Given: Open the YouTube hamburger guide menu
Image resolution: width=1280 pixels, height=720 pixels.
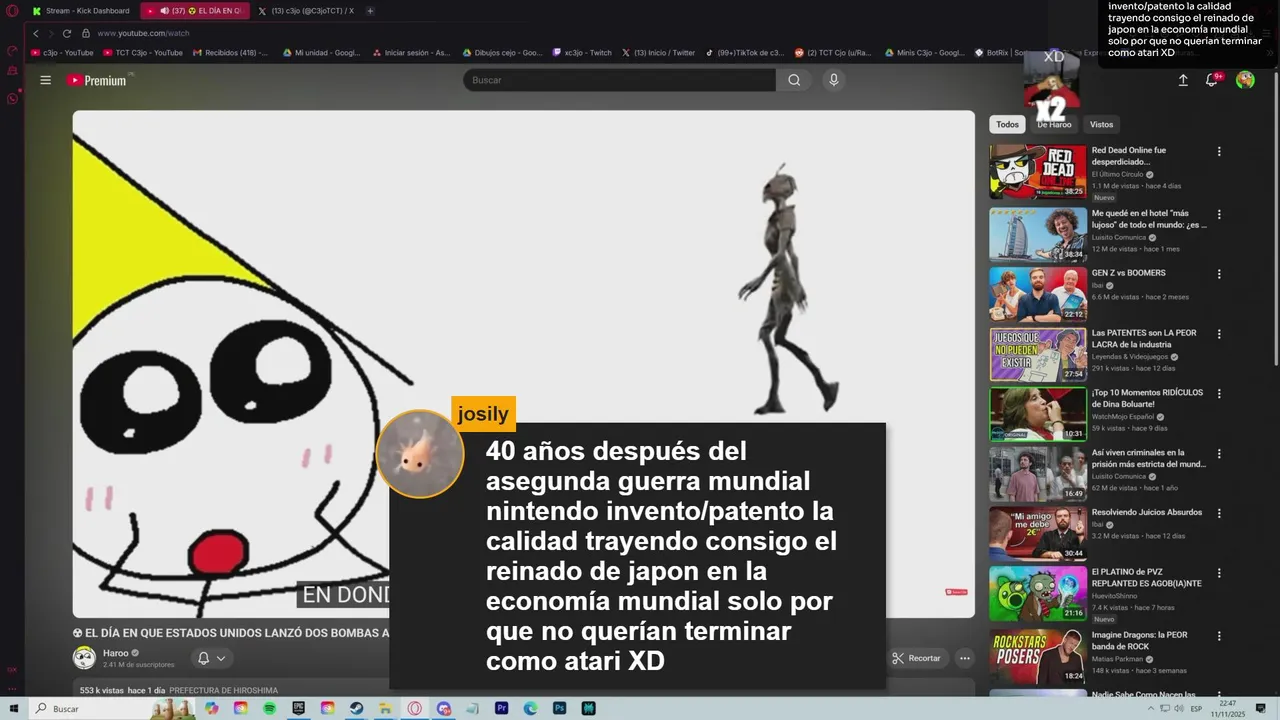Looking at the screenshot, I should [x=45, y=80].
